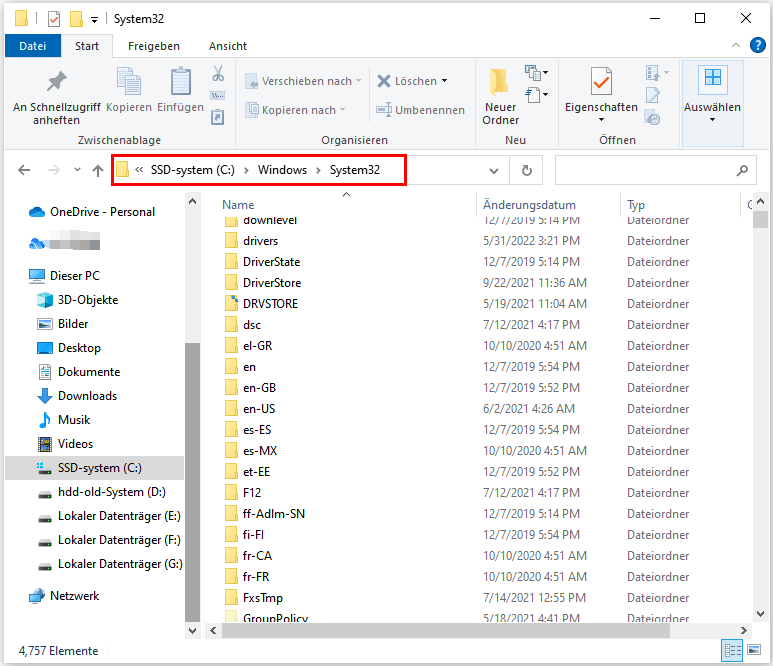Click the paste shortcut icon in Zwischenablage
Image resolution: width=773 pixels, height=666 pixels.
coord(218,117)
